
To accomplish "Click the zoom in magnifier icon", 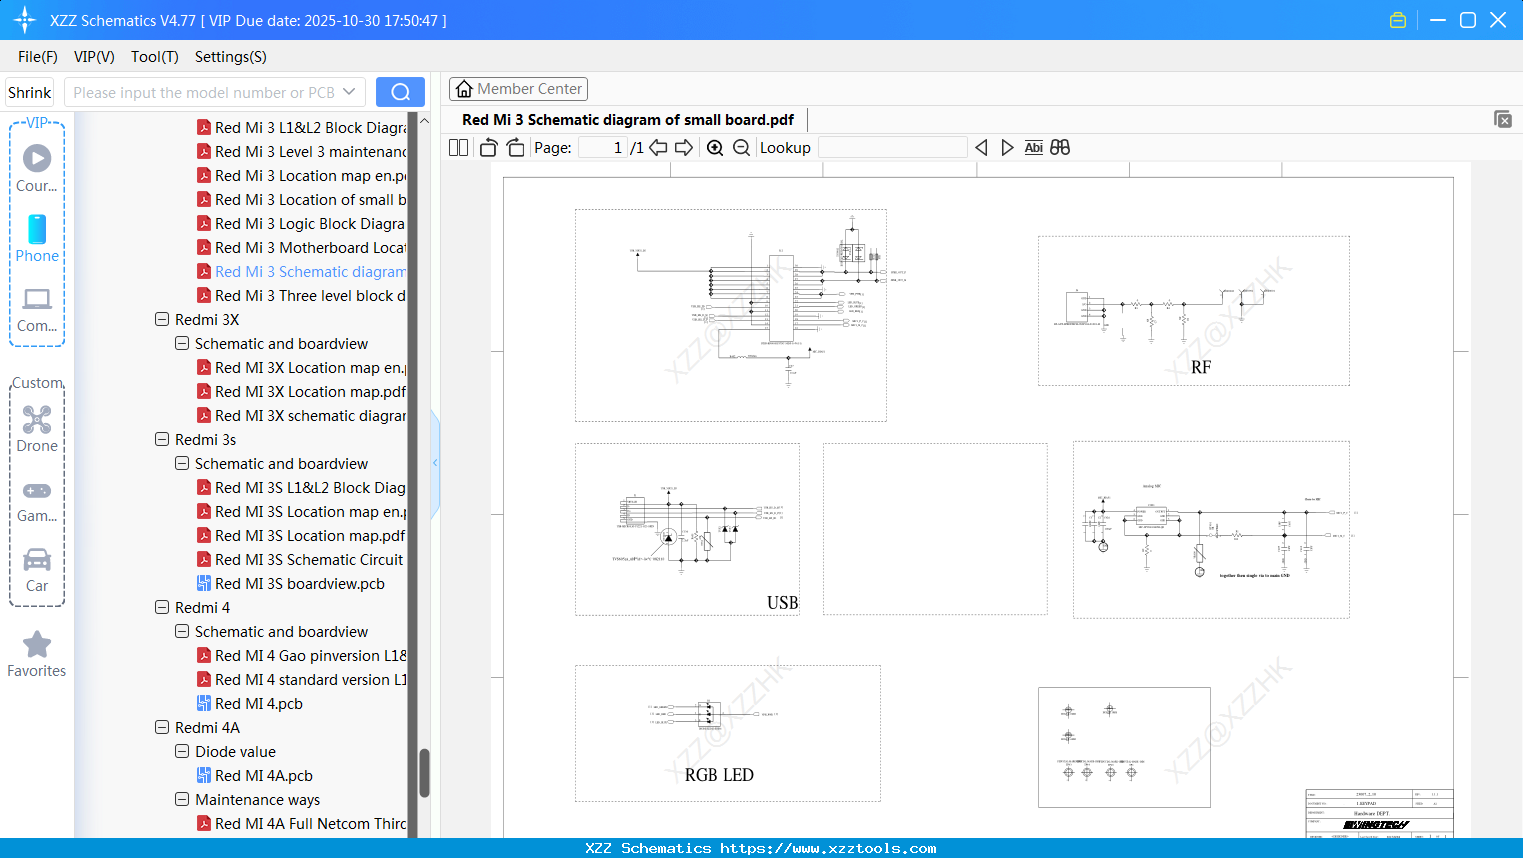I will (715, 148).
